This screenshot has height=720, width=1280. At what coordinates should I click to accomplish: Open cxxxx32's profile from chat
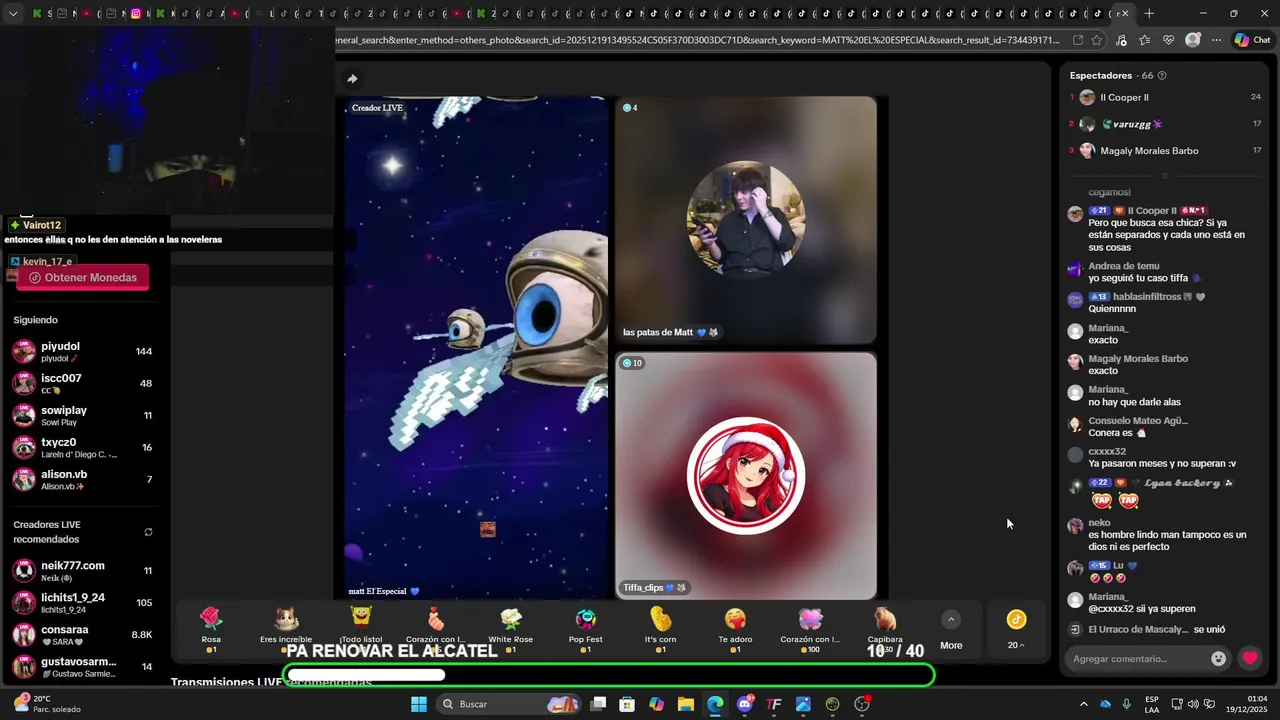pos(1107,452)
